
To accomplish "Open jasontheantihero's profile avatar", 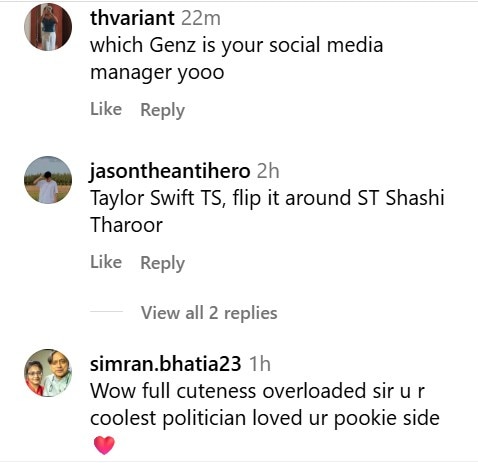I will 48,180.
